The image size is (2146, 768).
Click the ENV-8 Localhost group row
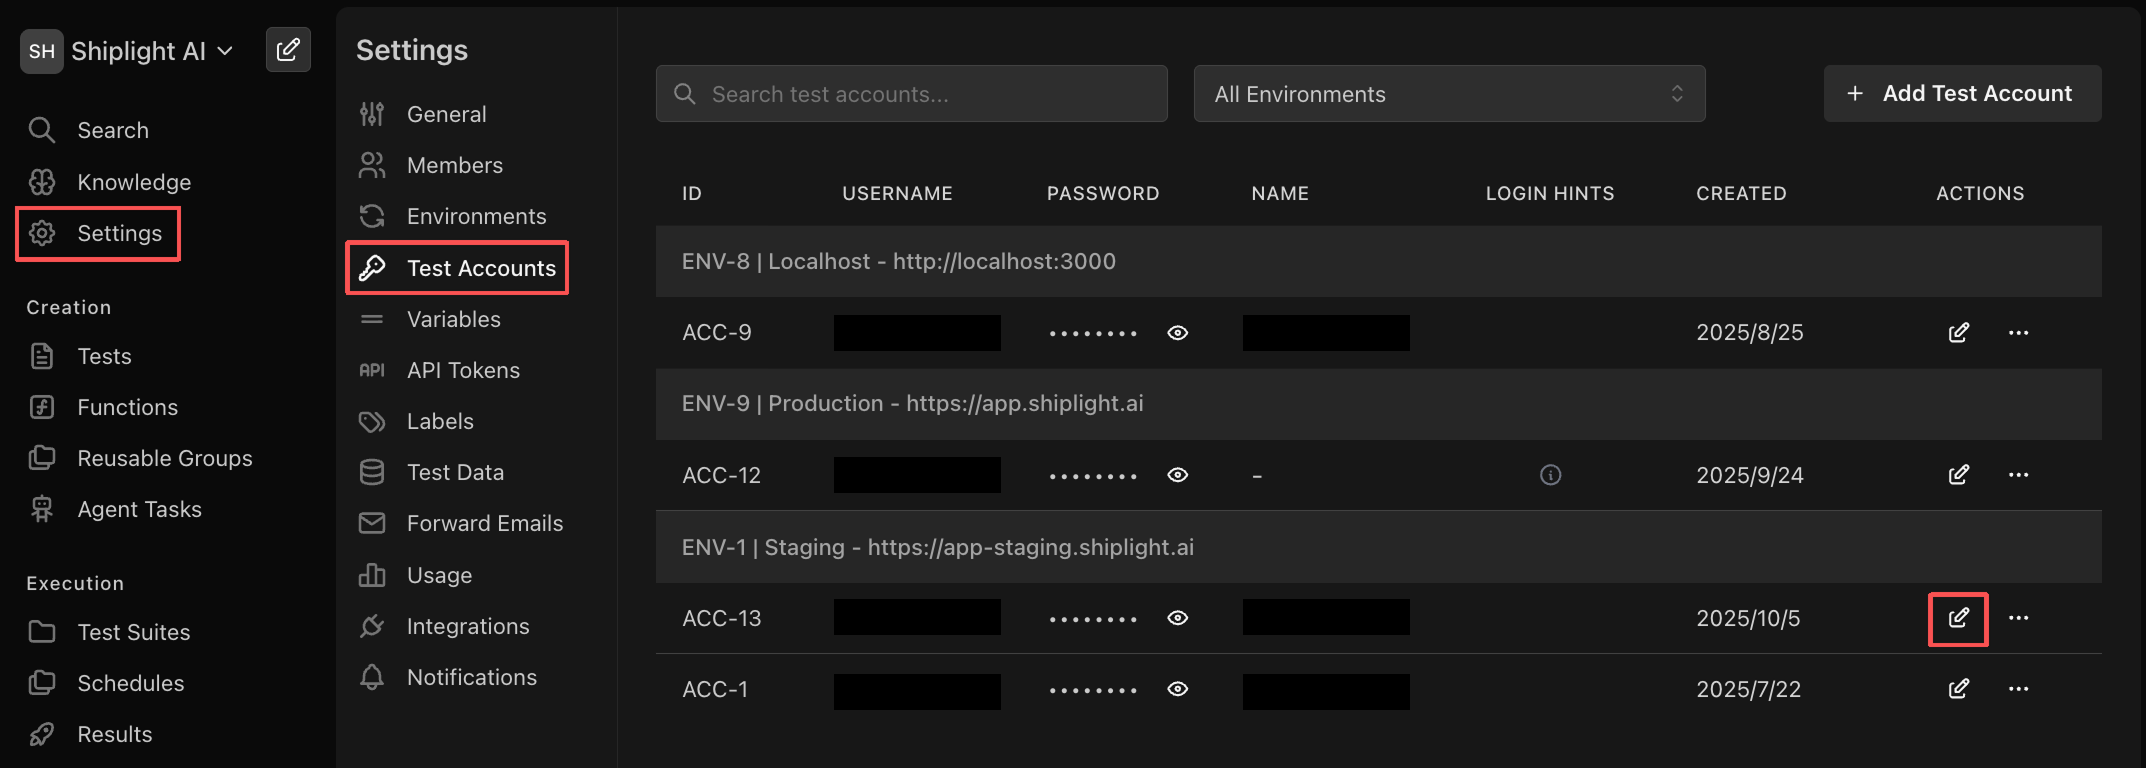pos(1378,261)
